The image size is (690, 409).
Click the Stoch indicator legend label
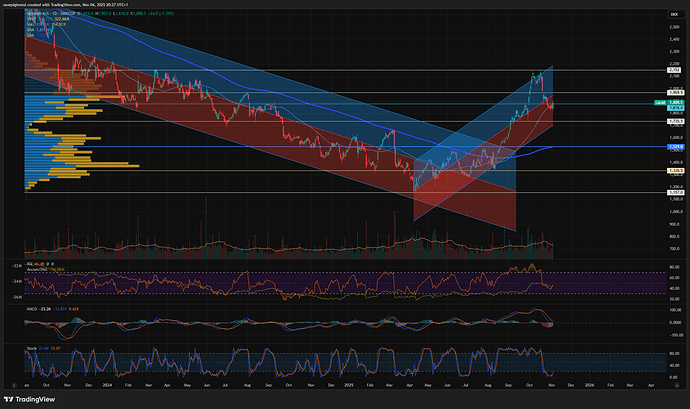coord(33,347)
